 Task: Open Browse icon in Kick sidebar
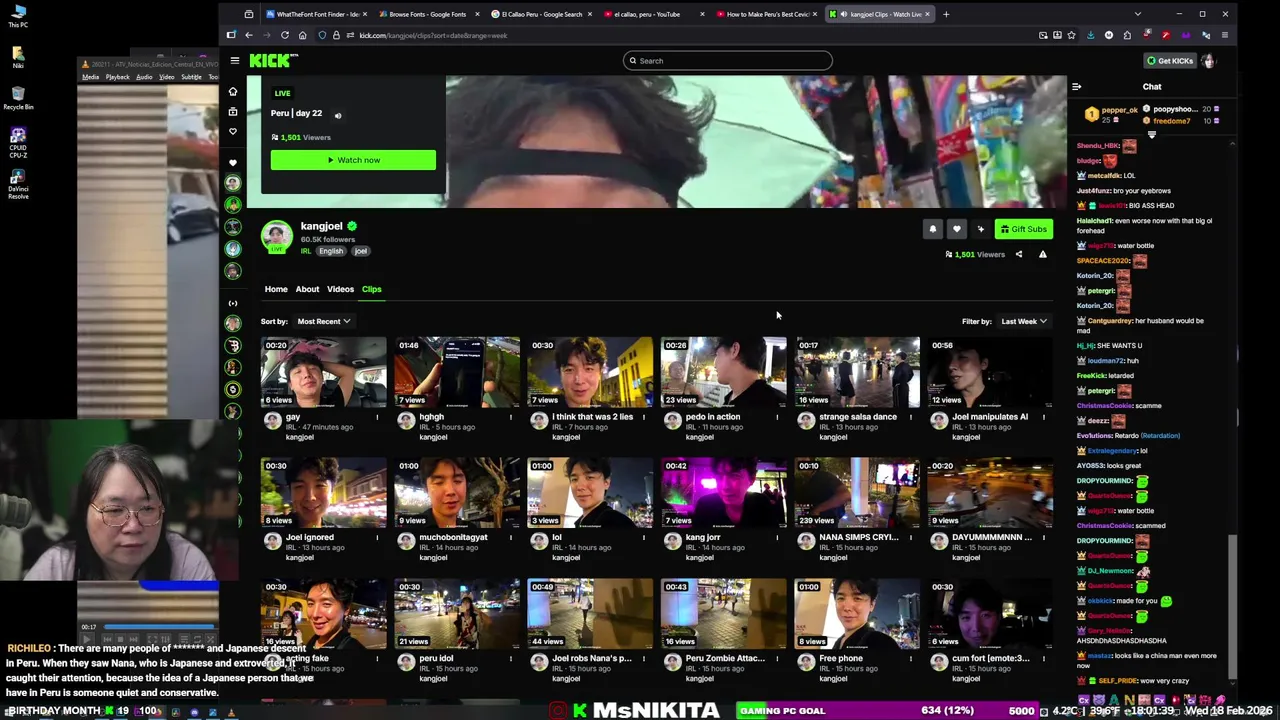click(233, 112)
